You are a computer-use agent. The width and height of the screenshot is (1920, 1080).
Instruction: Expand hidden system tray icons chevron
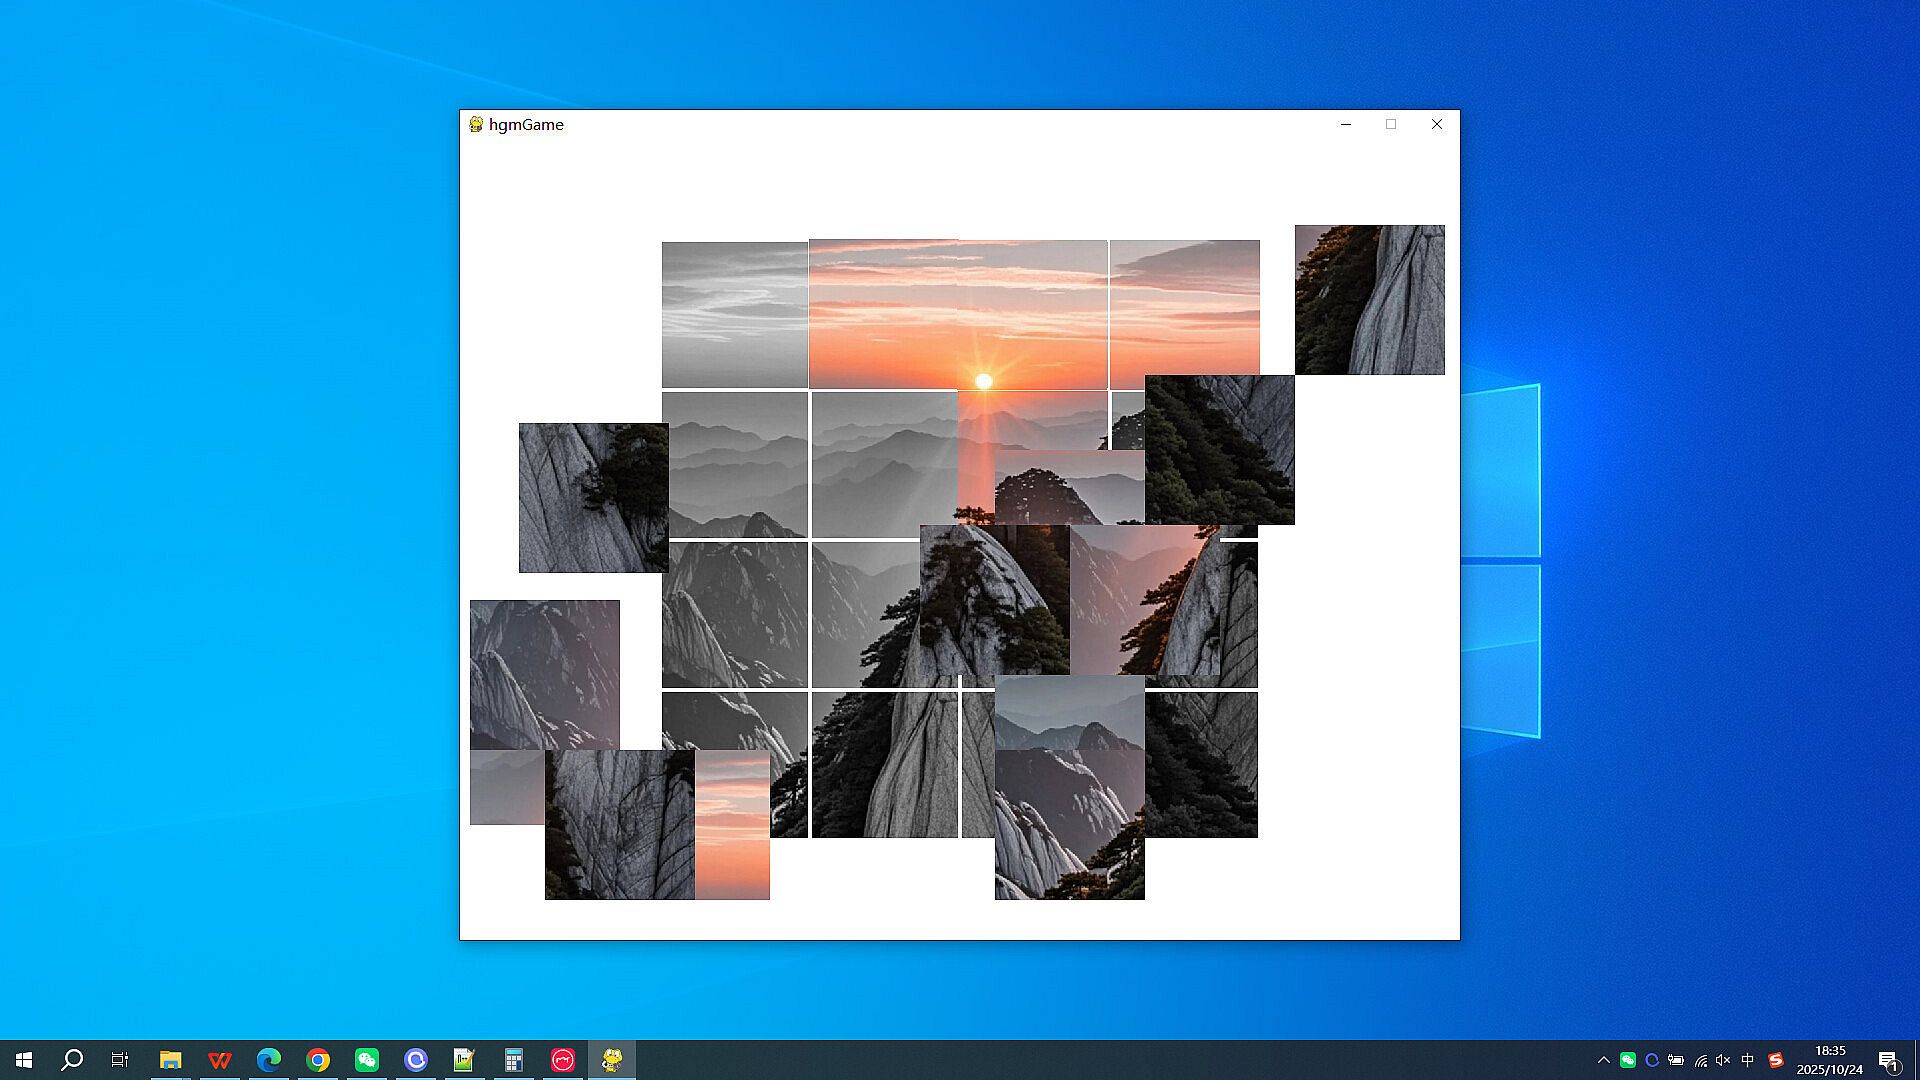[x=1604, y=1060]
